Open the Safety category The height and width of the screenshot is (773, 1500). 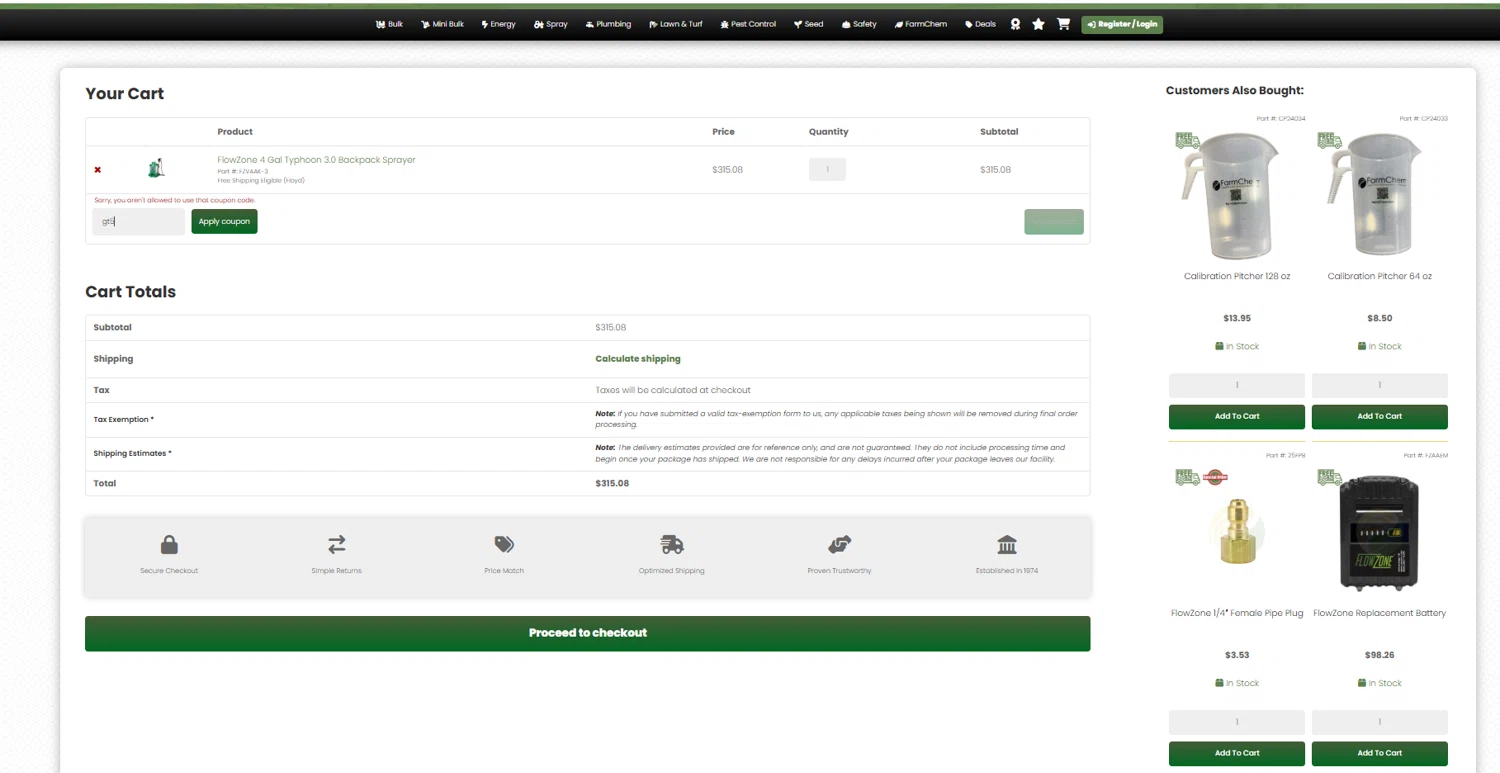(x=859, y=24)
